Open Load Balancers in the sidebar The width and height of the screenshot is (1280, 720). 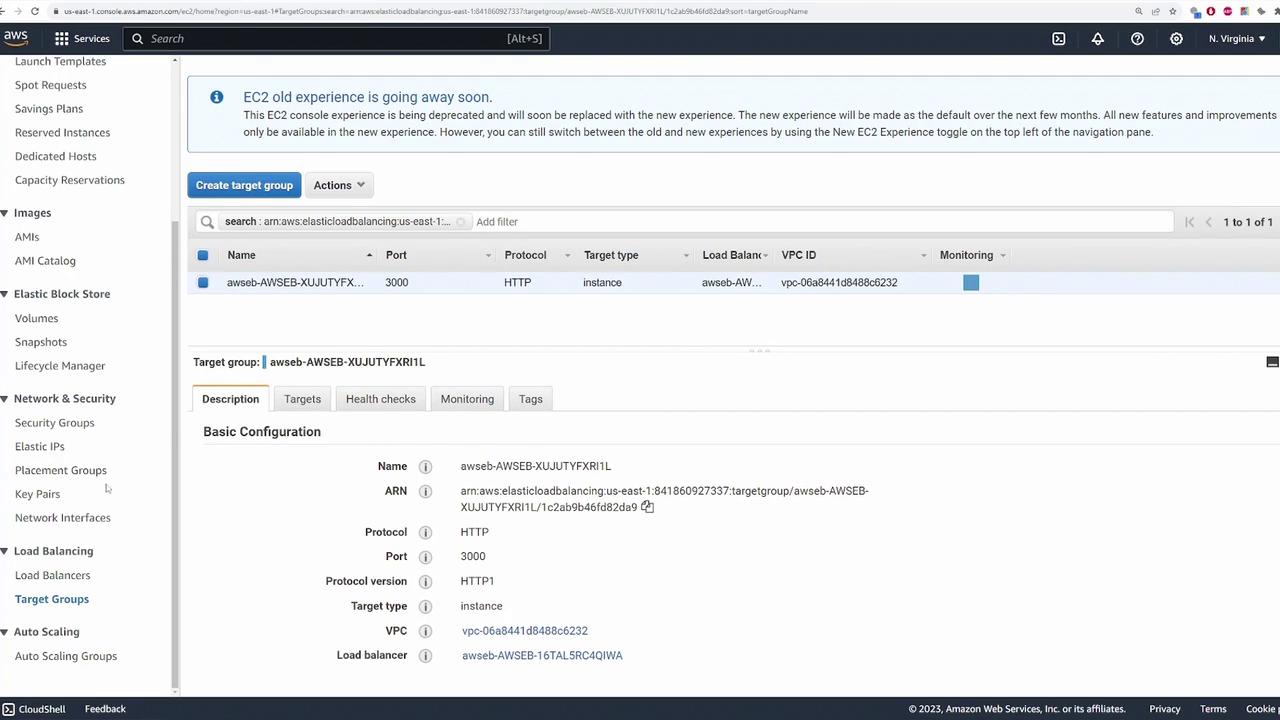[52, 575]
